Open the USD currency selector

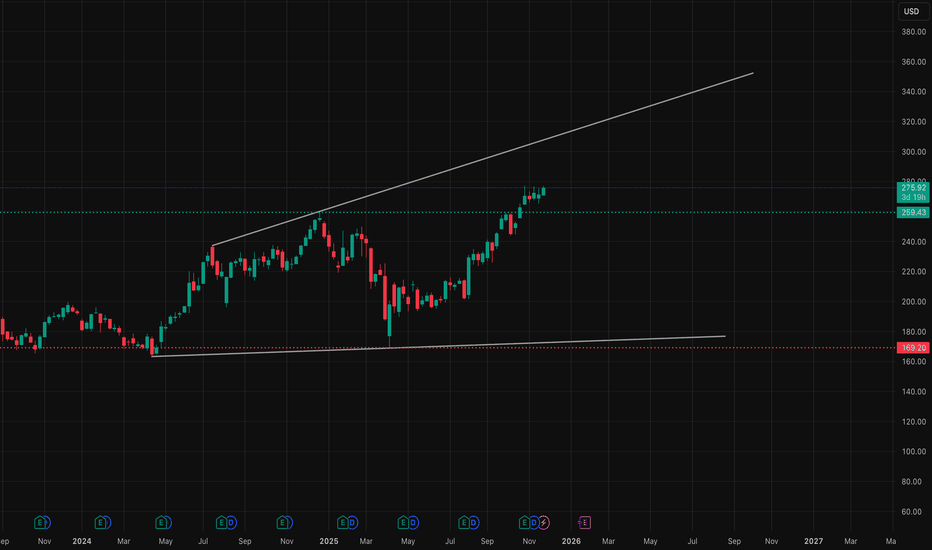coord(911,12)
